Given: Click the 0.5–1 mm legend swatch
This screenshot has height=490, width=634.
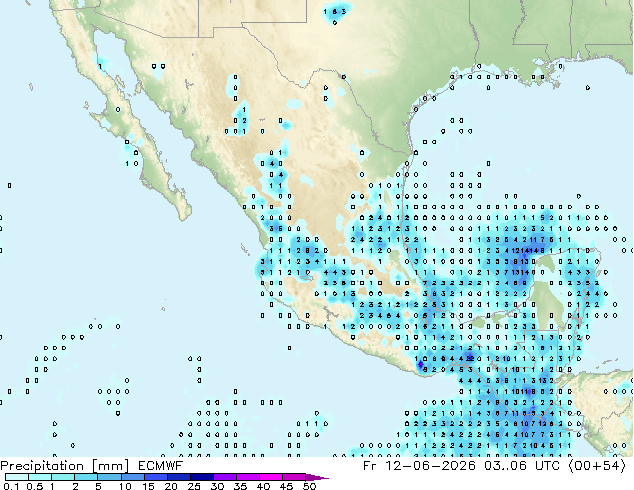Looking at the screenshot, I should pos(40,477).
